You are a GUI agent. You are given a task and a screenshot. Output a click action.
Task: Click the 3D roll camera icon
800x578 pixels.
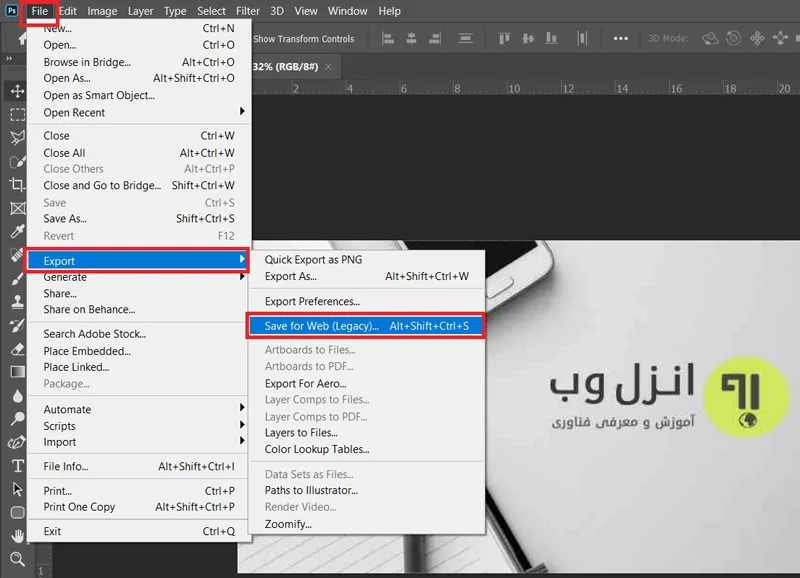[x=733, y=38]
